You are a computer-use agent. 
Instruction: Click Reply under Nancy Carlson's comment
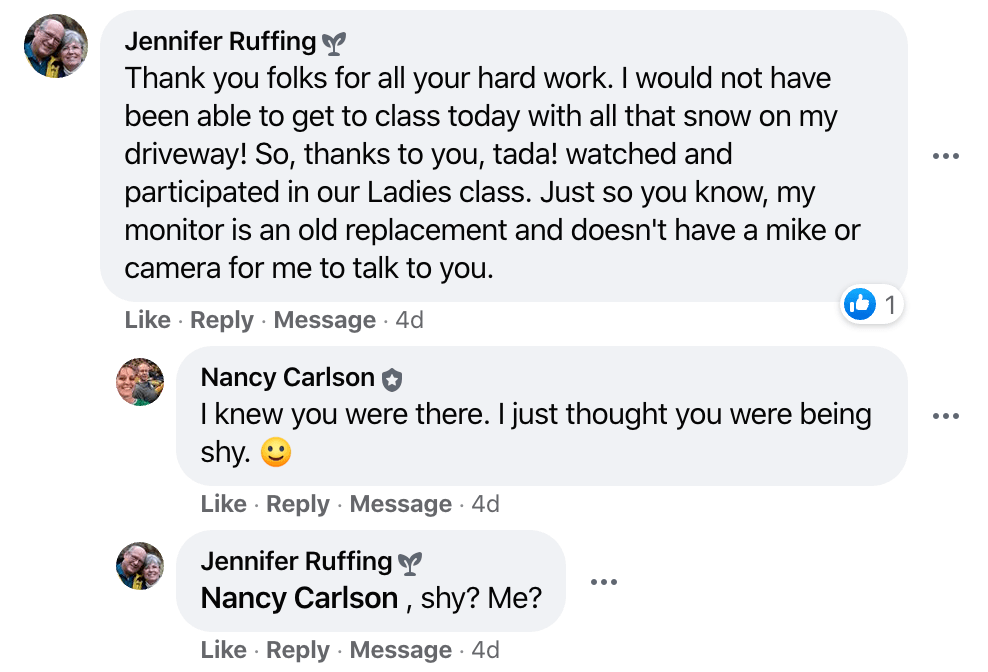pyautogui.click(x=298, y=504)
